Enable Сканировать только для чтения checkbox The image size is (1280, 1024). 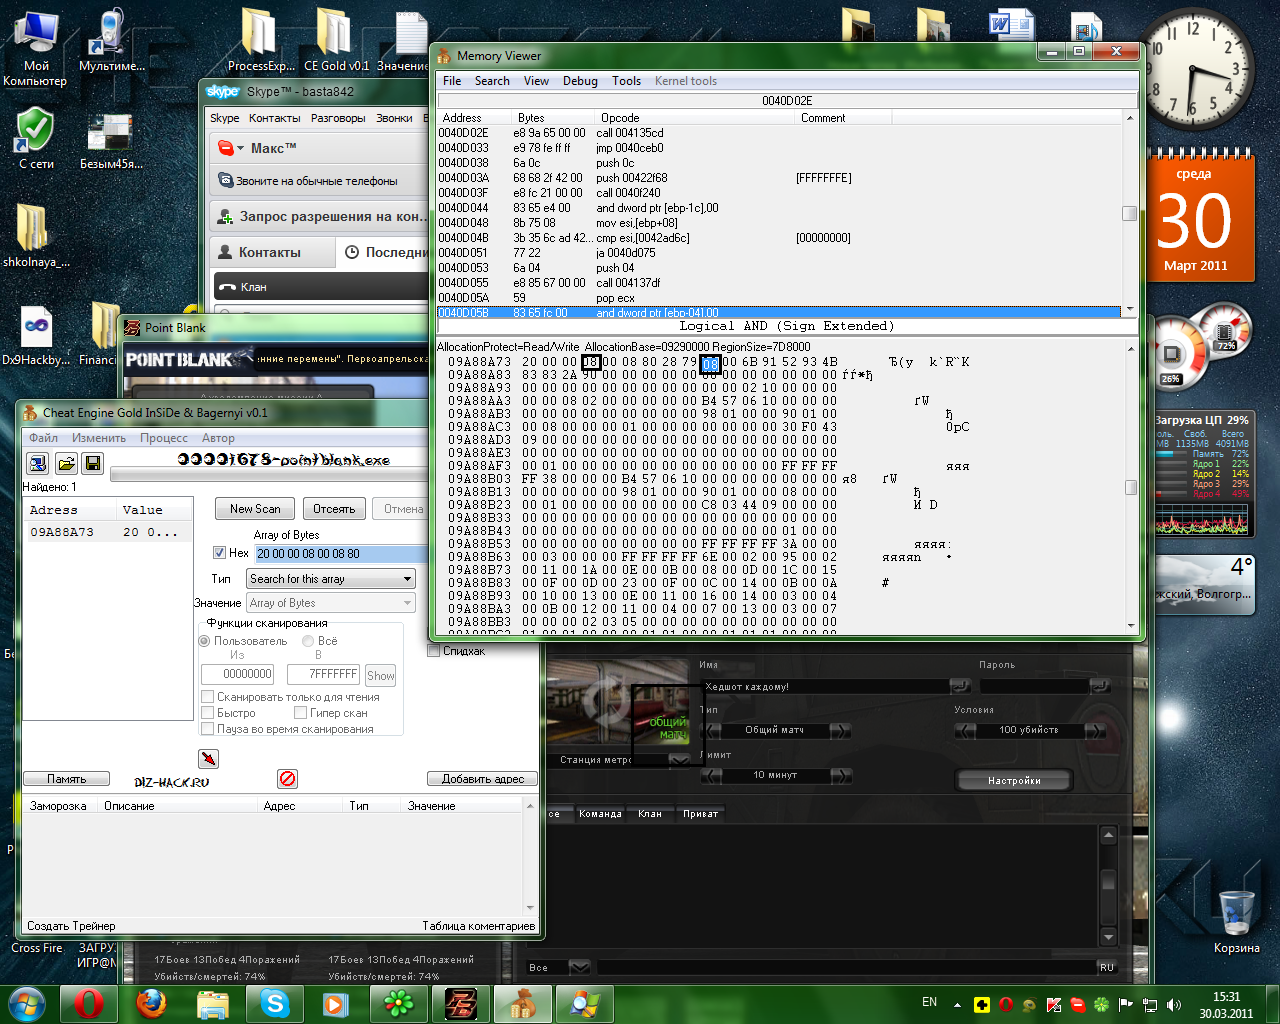(x=207, y=696)
